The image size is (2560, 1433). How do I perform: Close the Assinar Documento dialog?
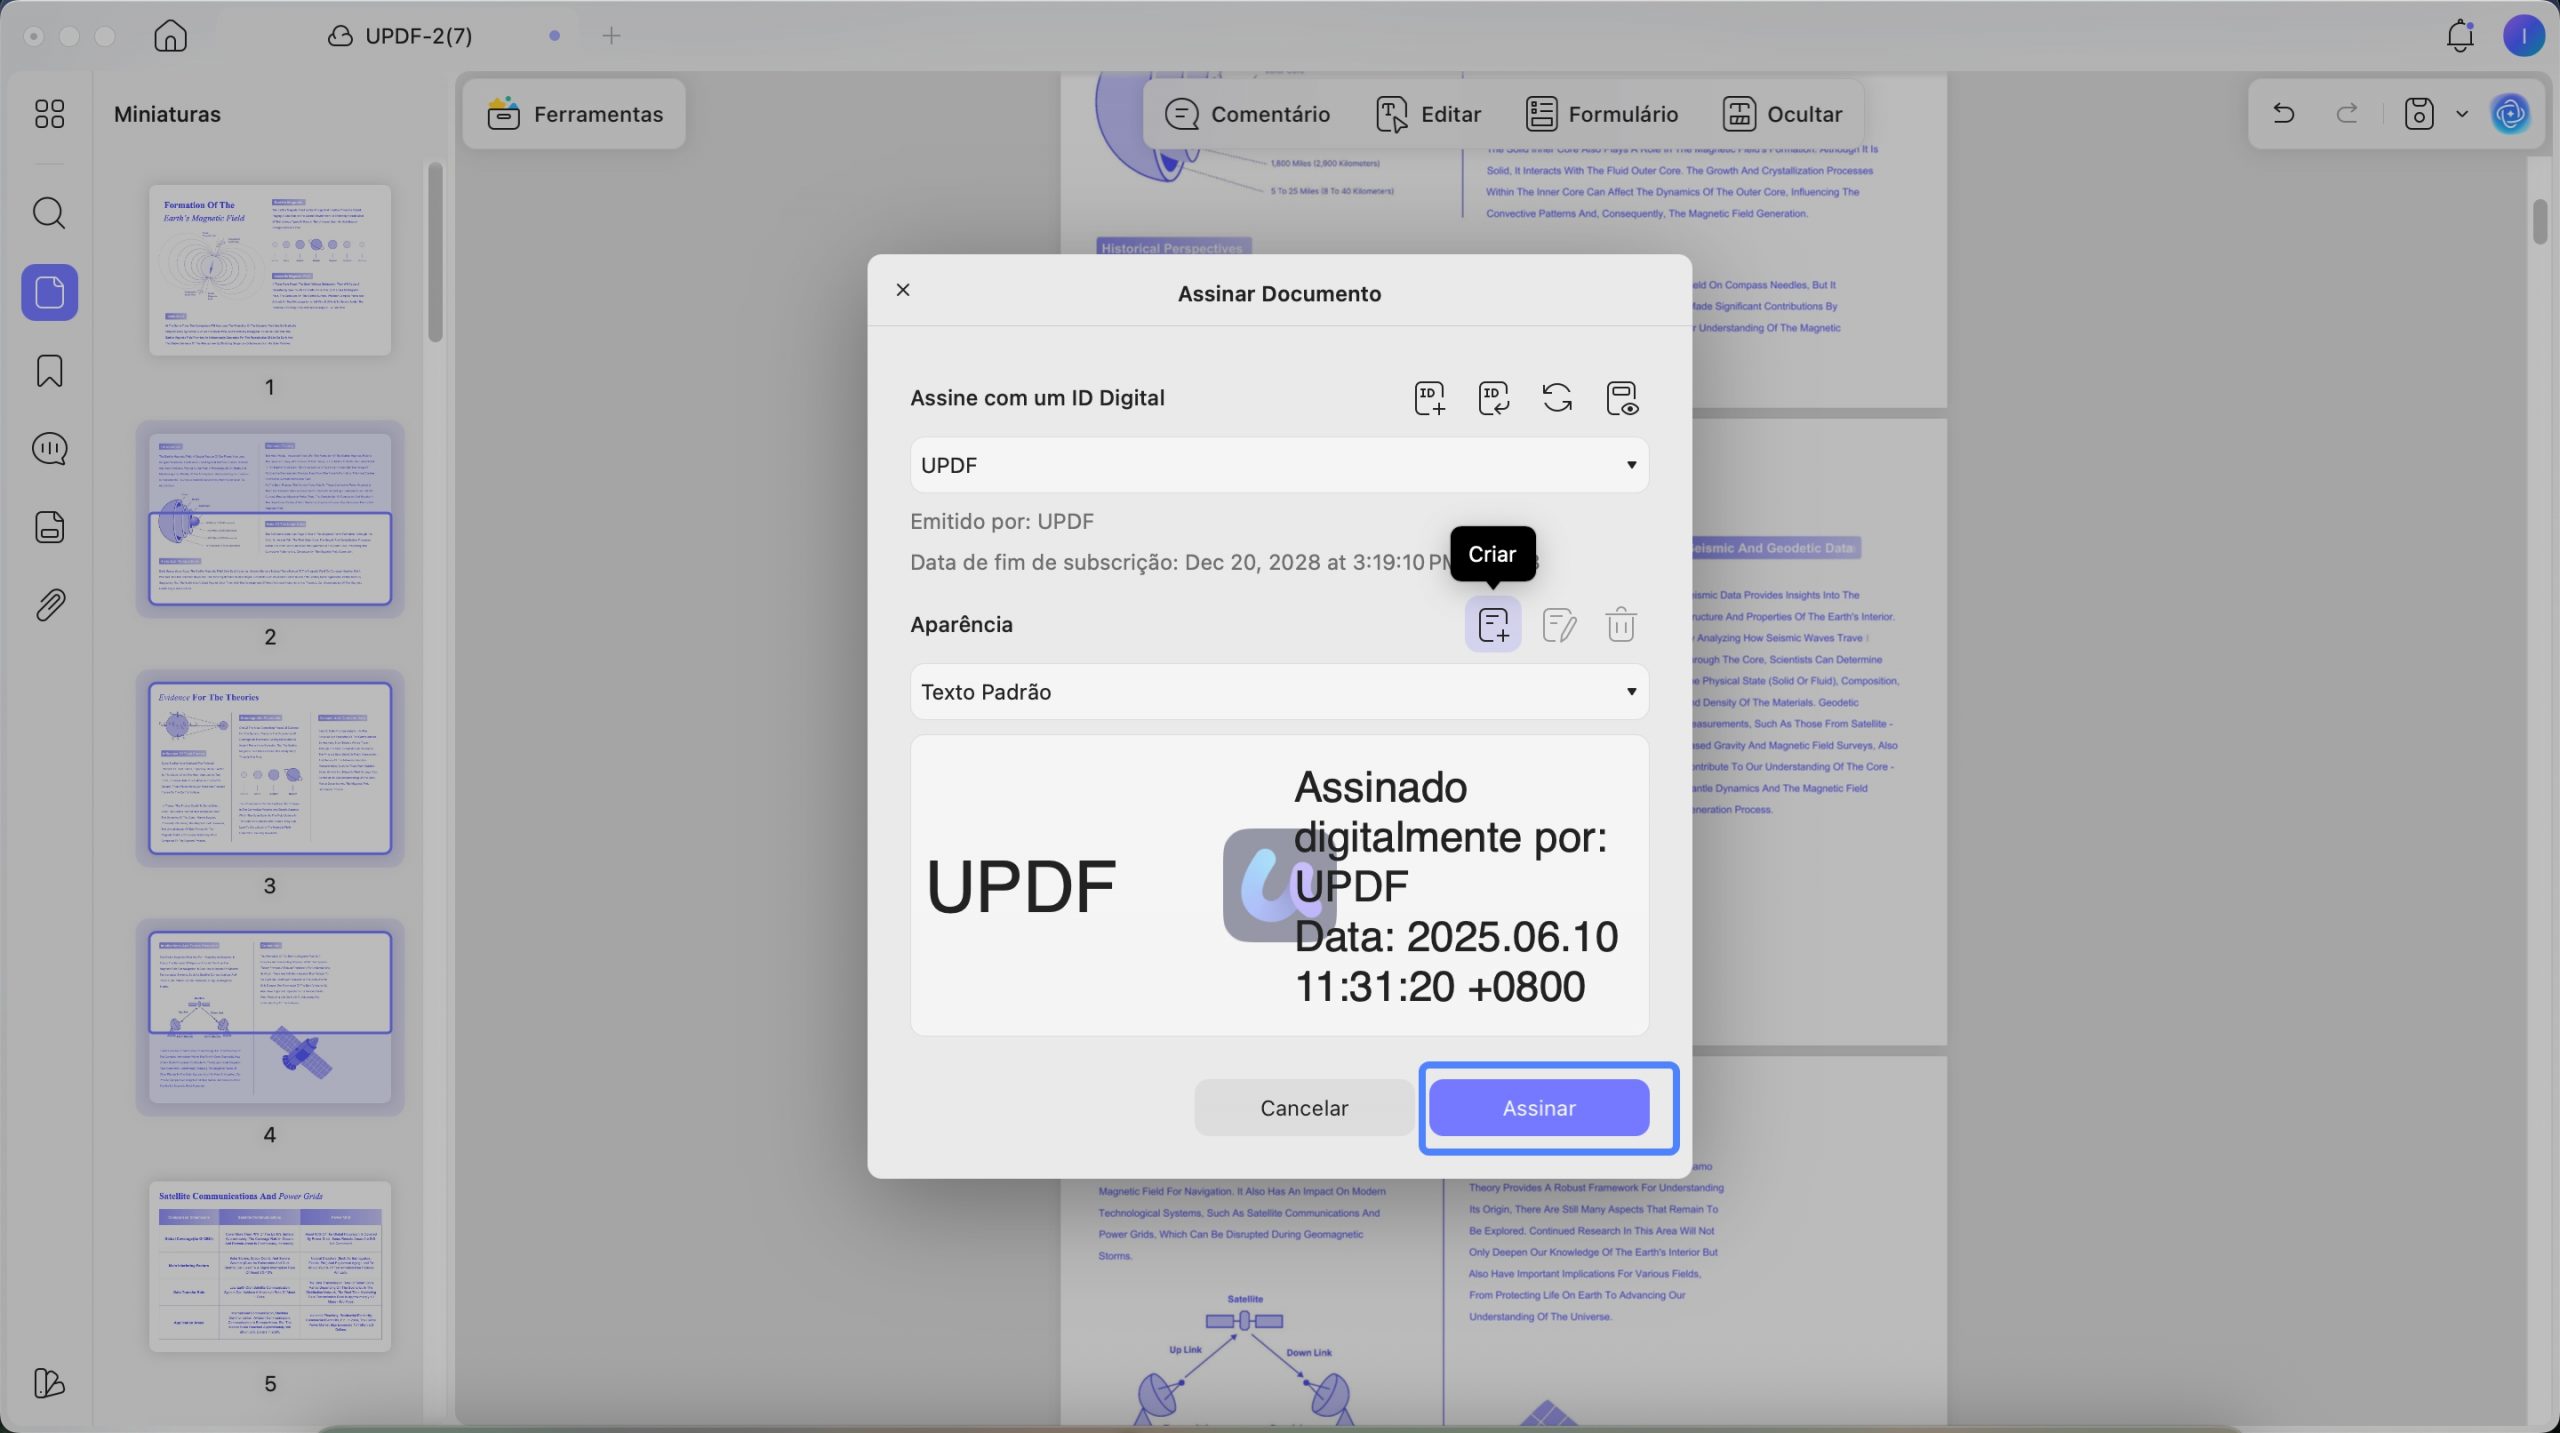coord(903,290)
